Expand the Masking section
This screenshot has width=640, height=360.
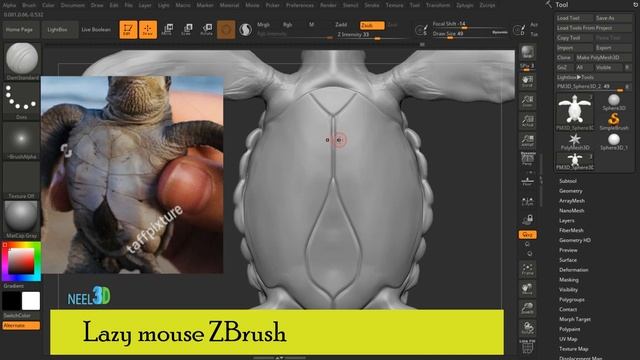point(569,280)
